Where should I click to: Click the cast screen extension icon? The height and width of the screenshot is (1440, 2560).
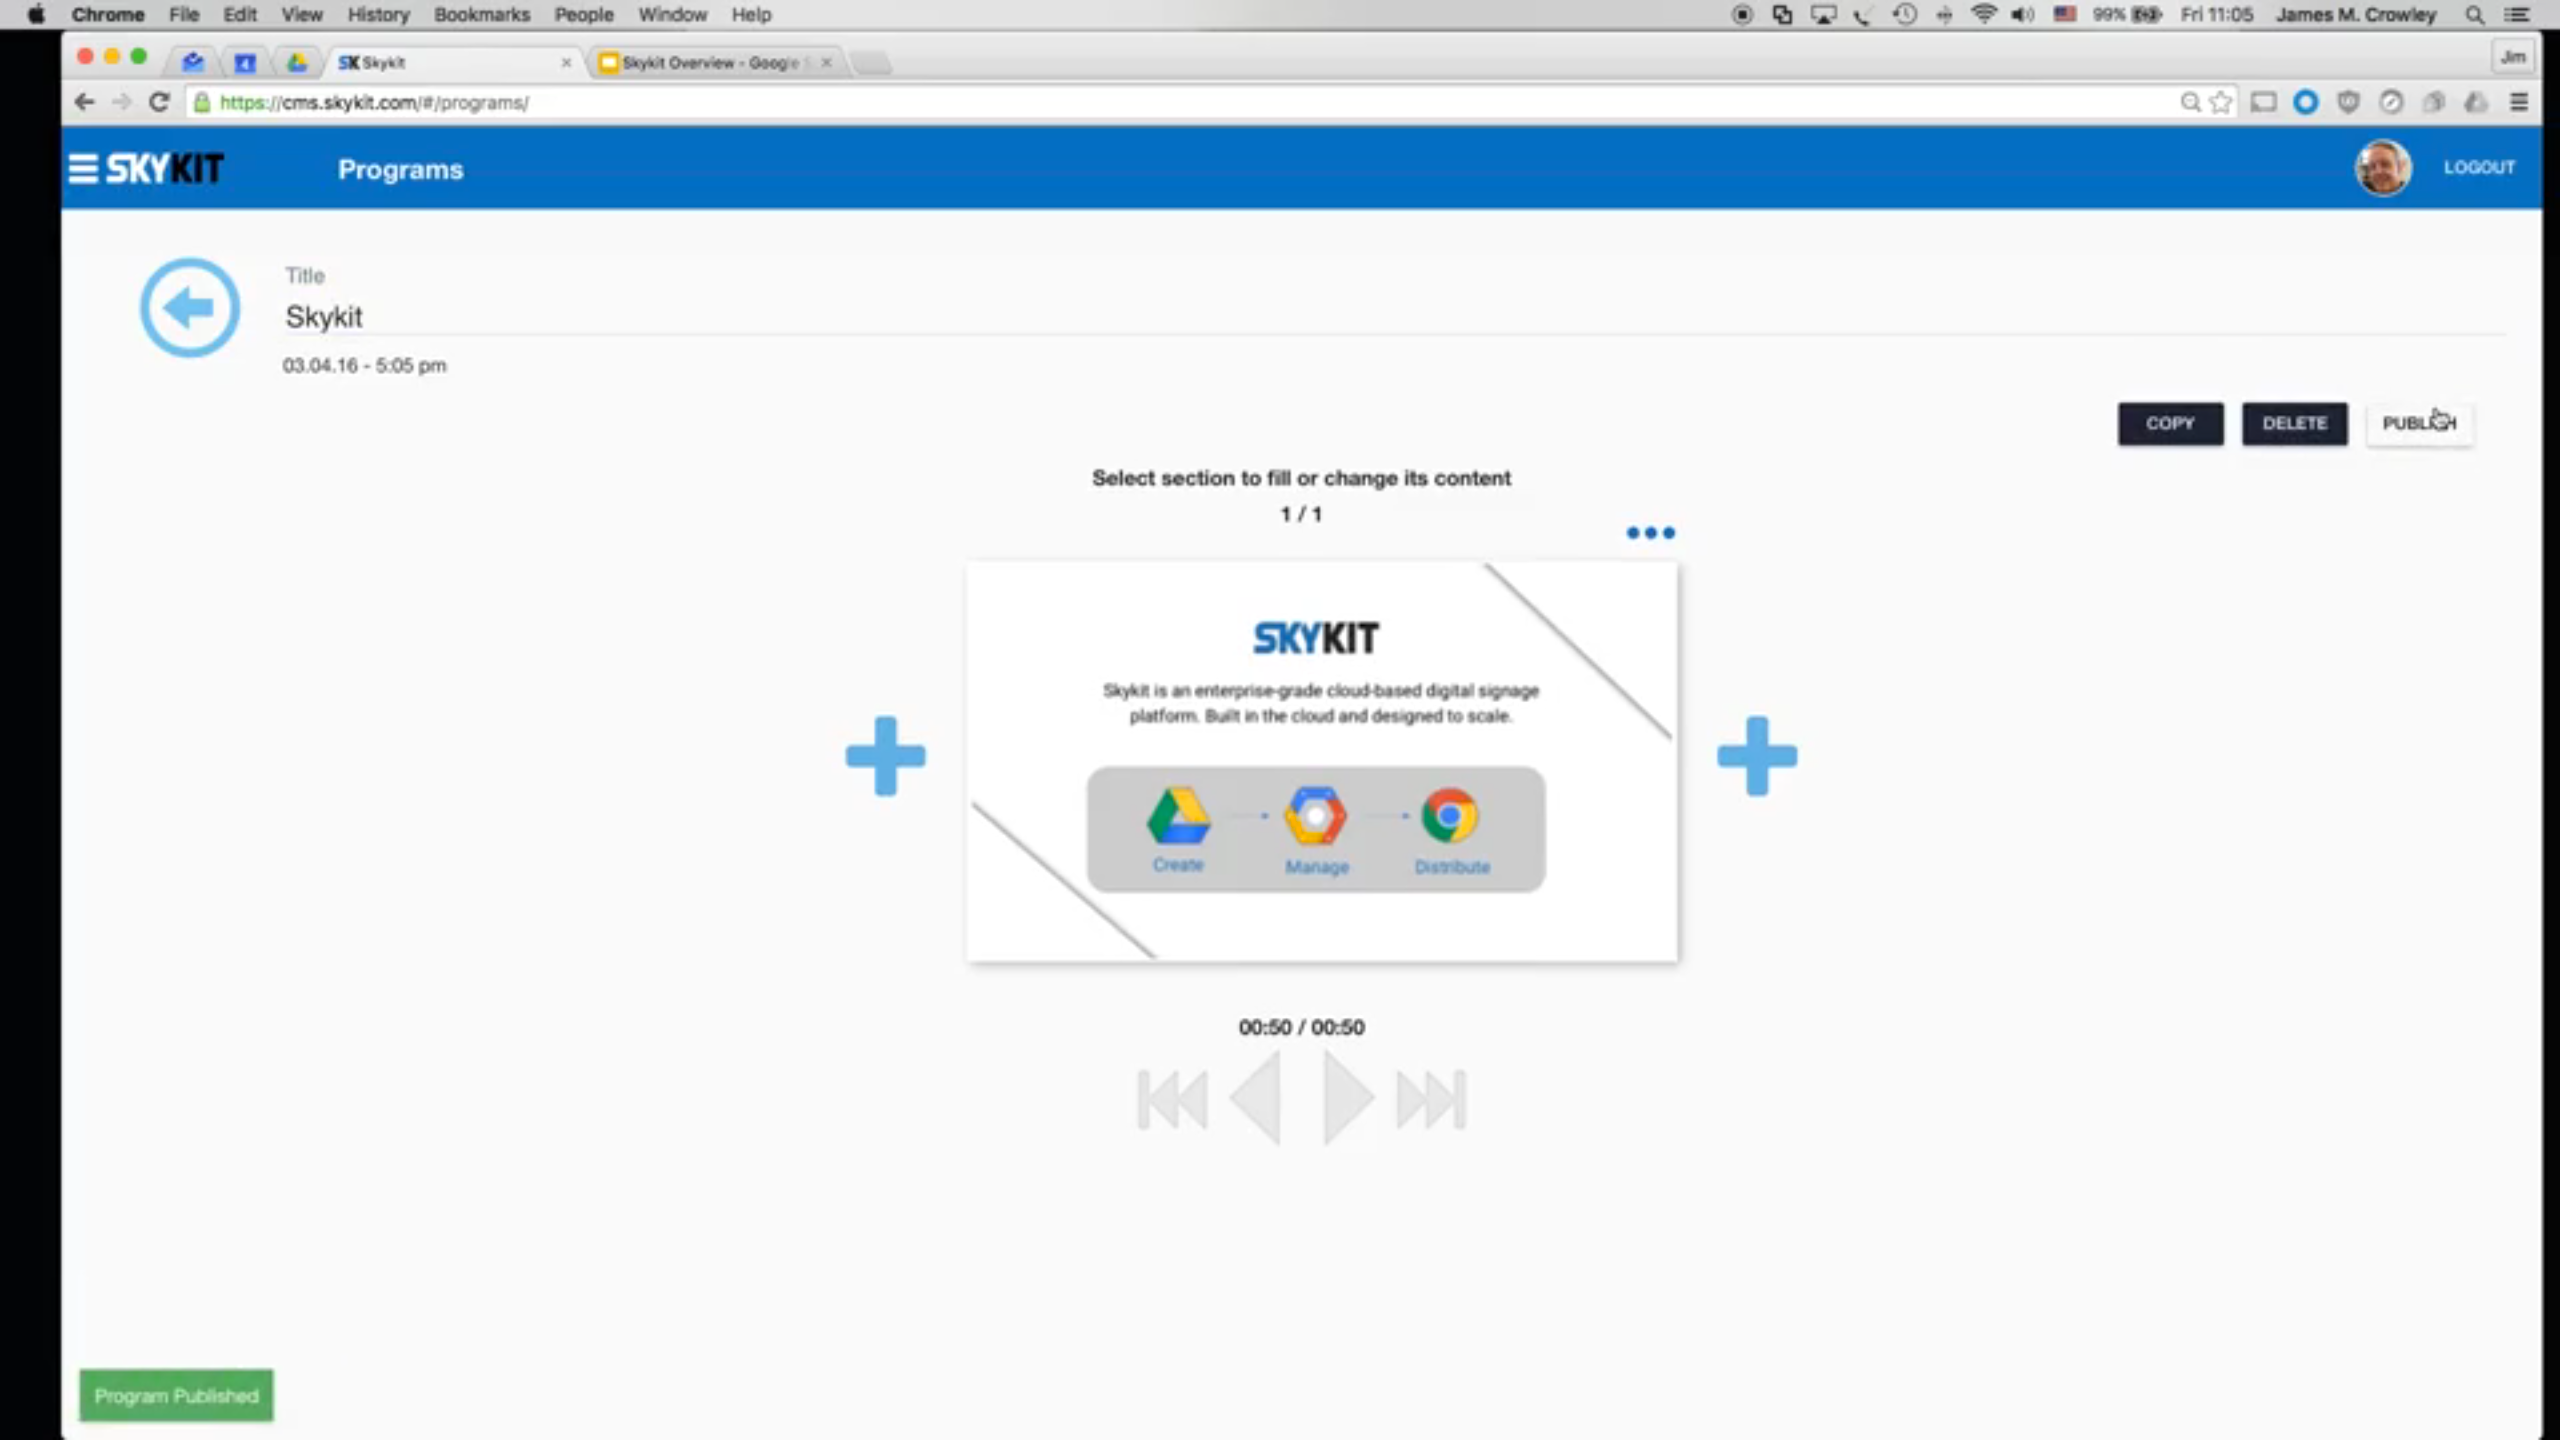click(x=2263, y=102)
